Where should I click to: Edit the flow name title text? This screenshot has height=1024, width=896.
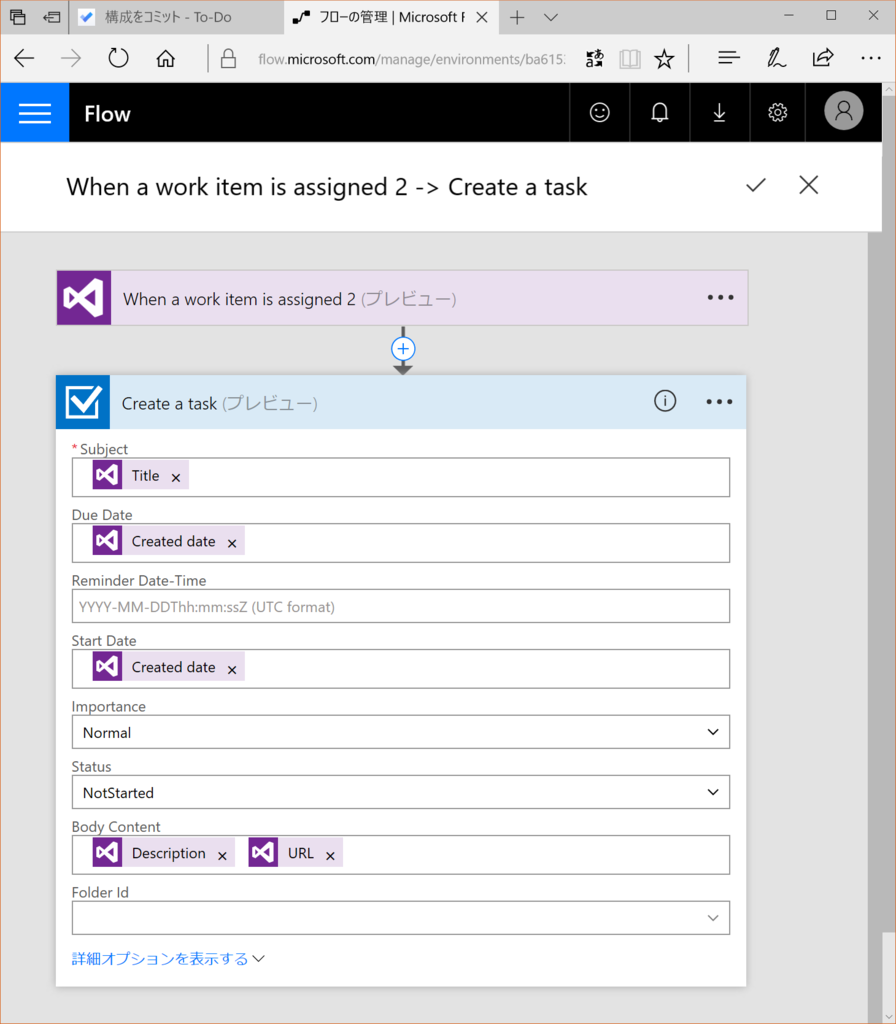tap(327, 187)
